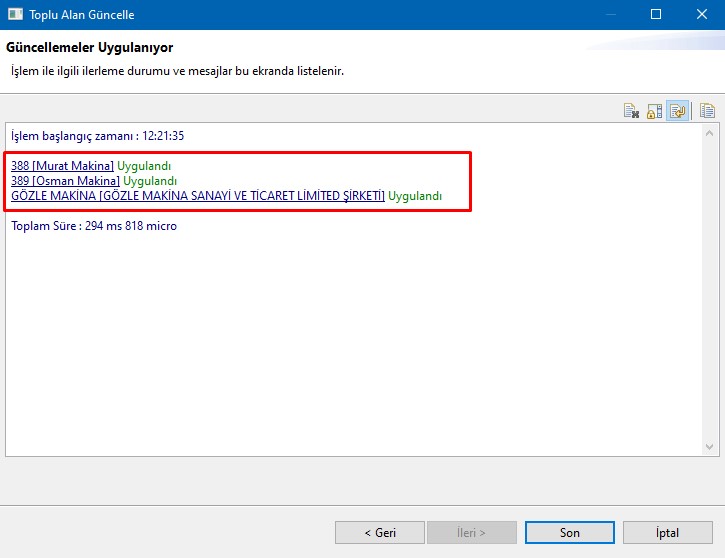Open the 388 [Murat Makina] link
Image resolution: width=725 pixels, height=558 pixels.
click(x=62, y=166)
